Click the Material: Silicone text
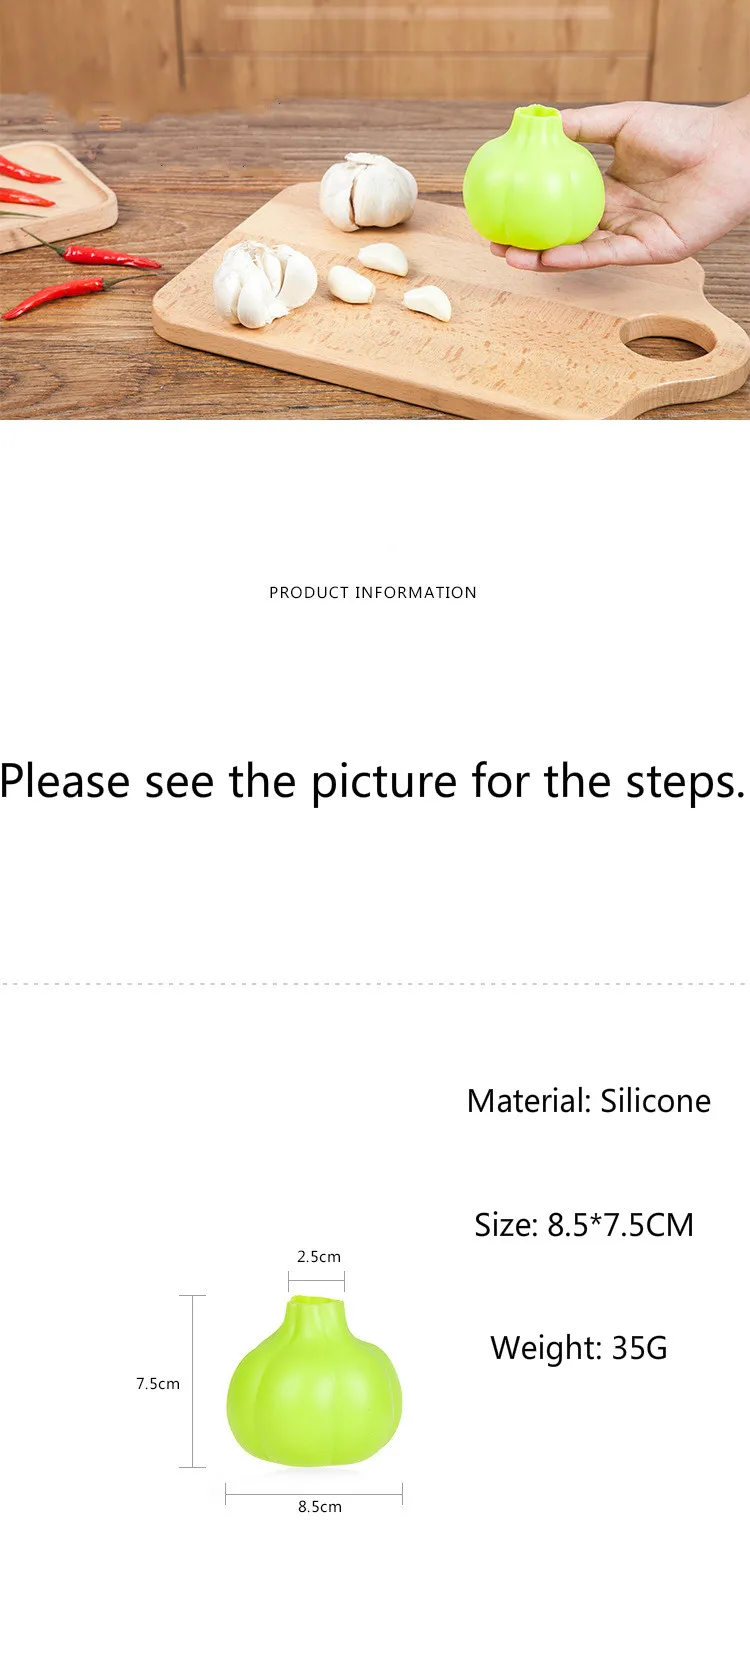This screenshot has width=750, height=1656. (x=589, y=1101)
